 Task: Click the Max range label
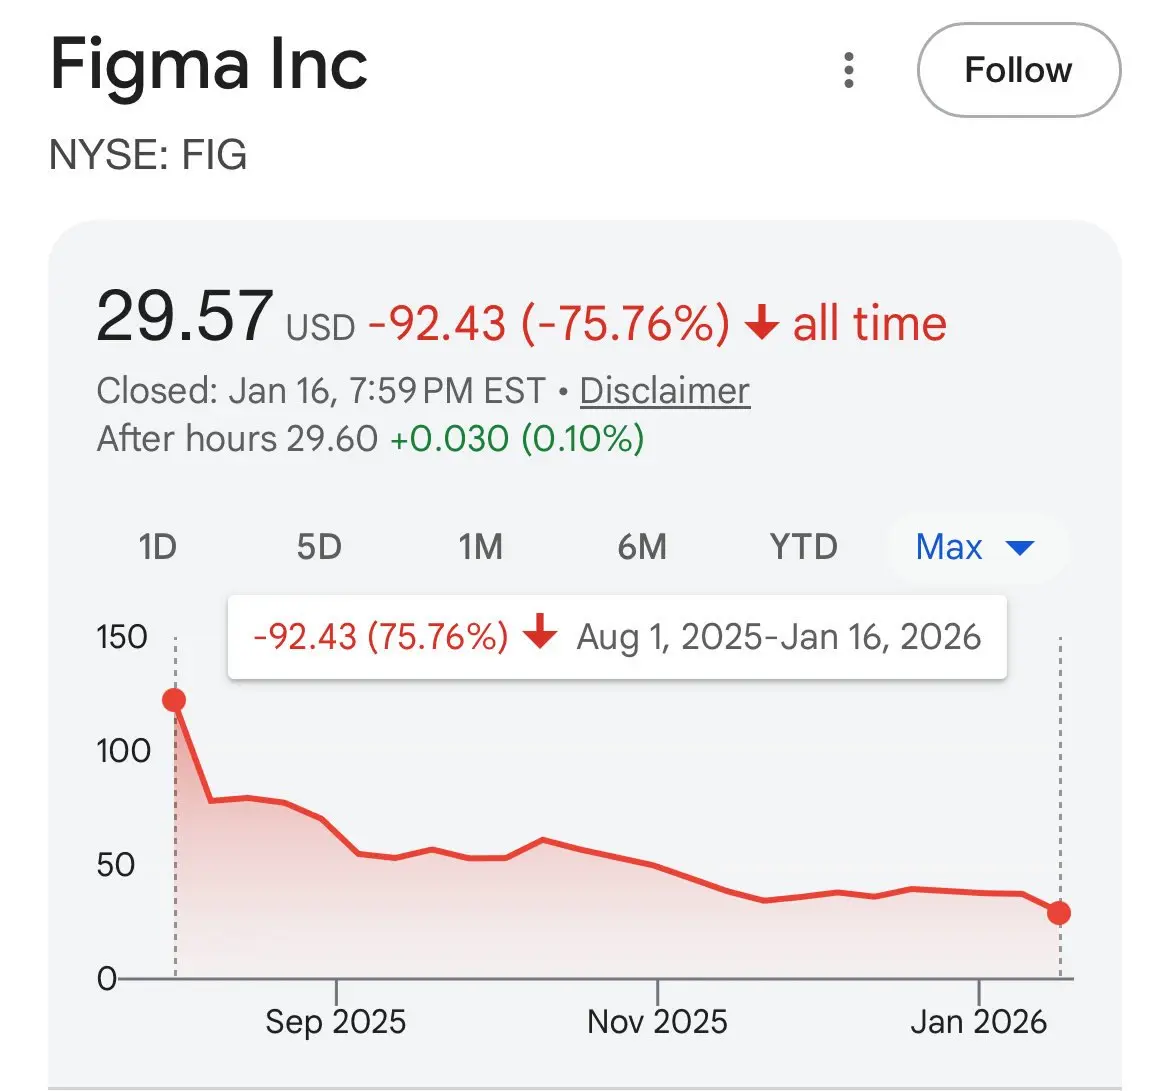[x=949, y=547]
